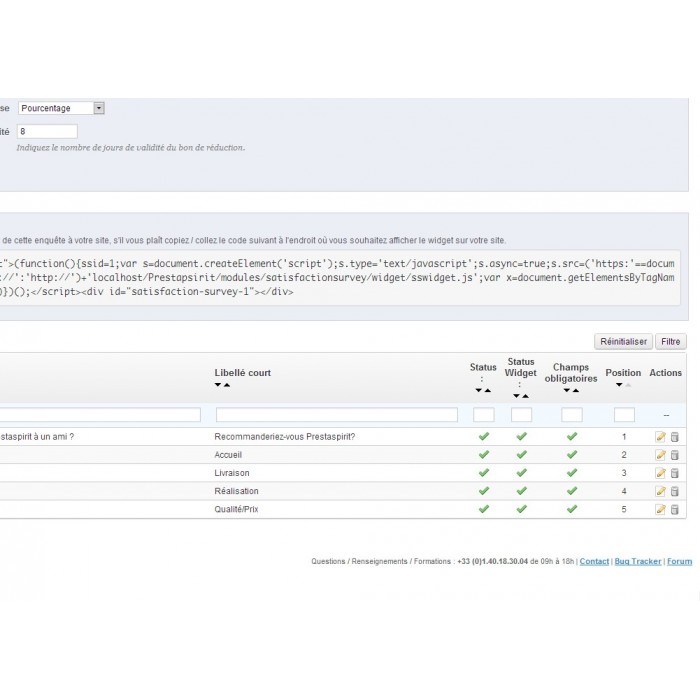Sort Status Widget ascending arrow
This screenshot has height=700, width=700.
pos(525,396)
